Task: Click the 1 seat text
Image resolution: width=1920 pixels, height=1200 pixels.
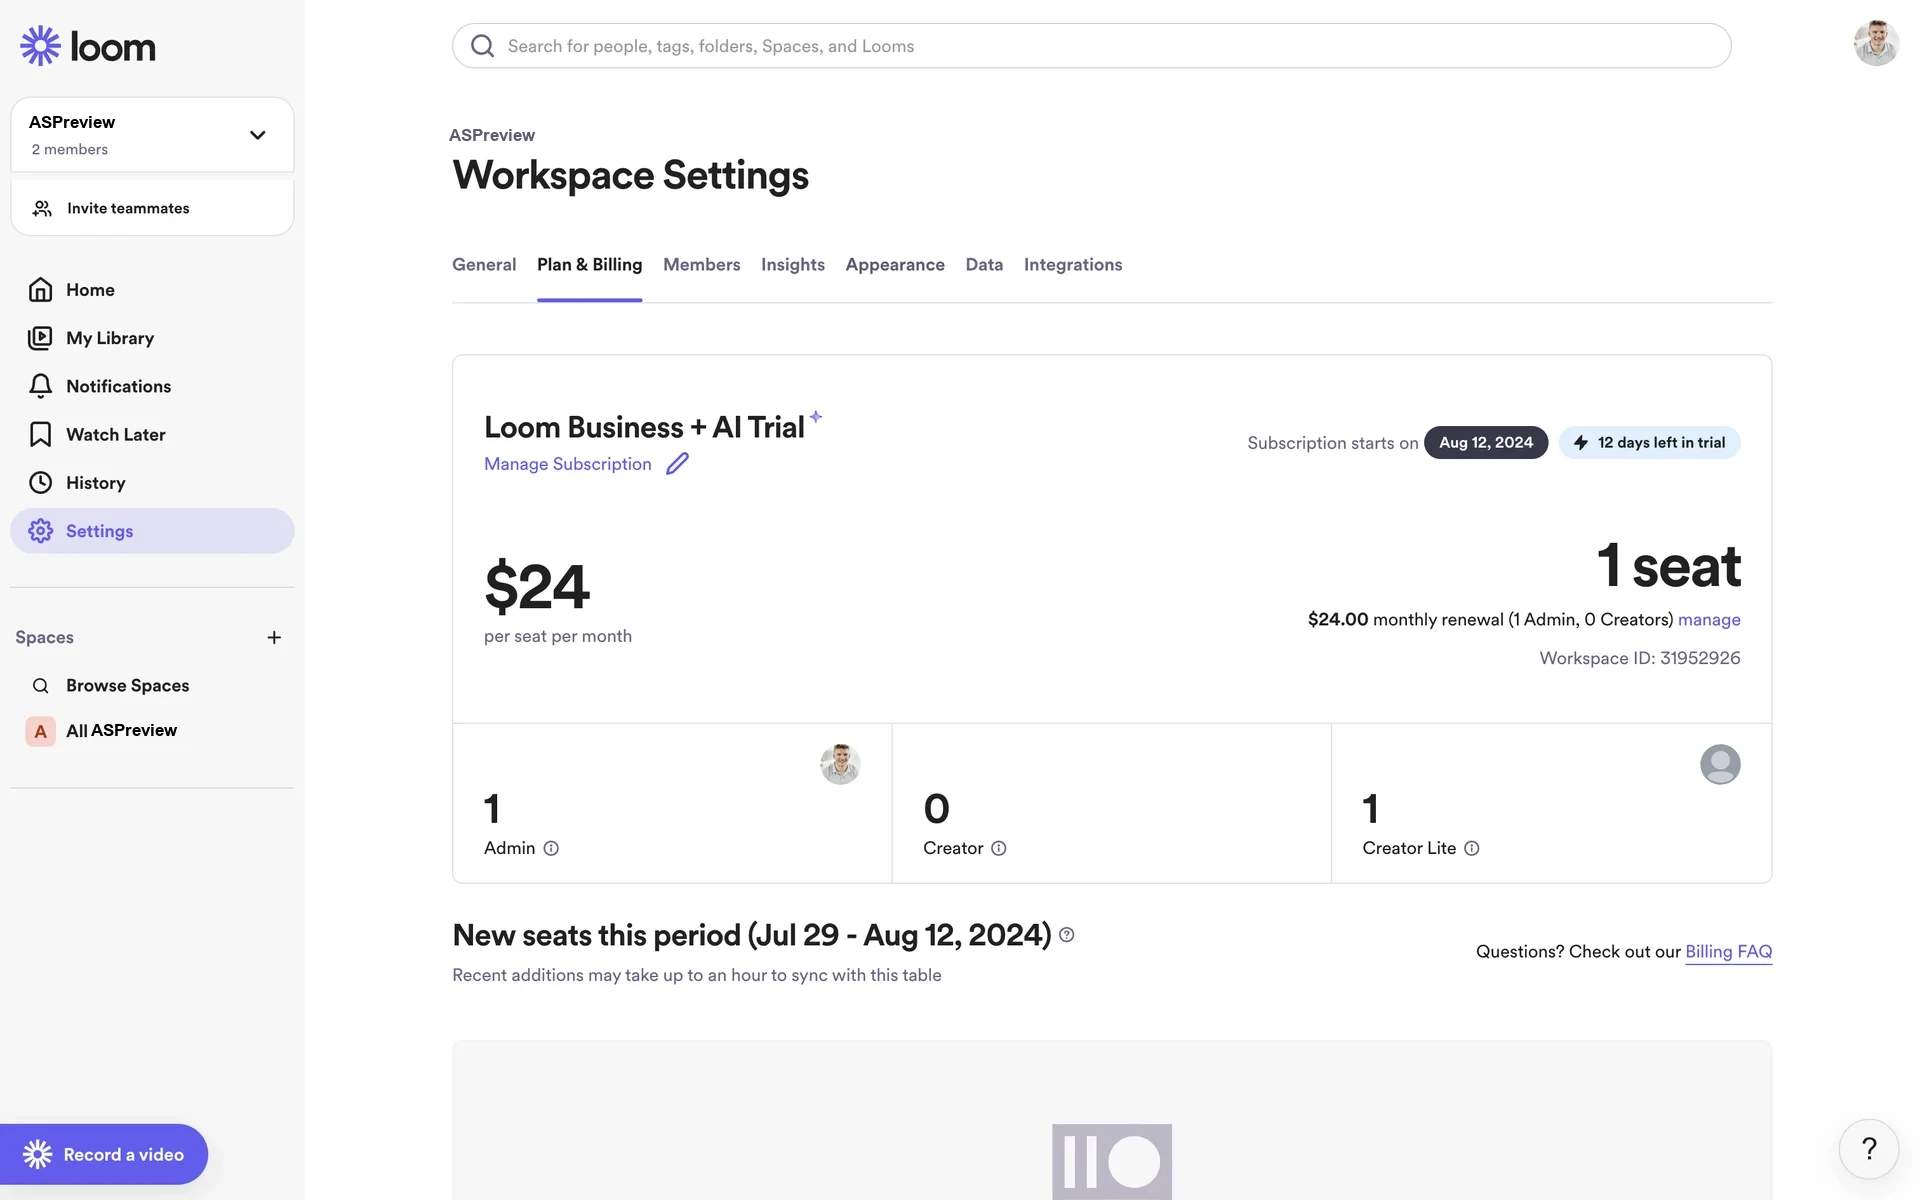Action: 1668,566
